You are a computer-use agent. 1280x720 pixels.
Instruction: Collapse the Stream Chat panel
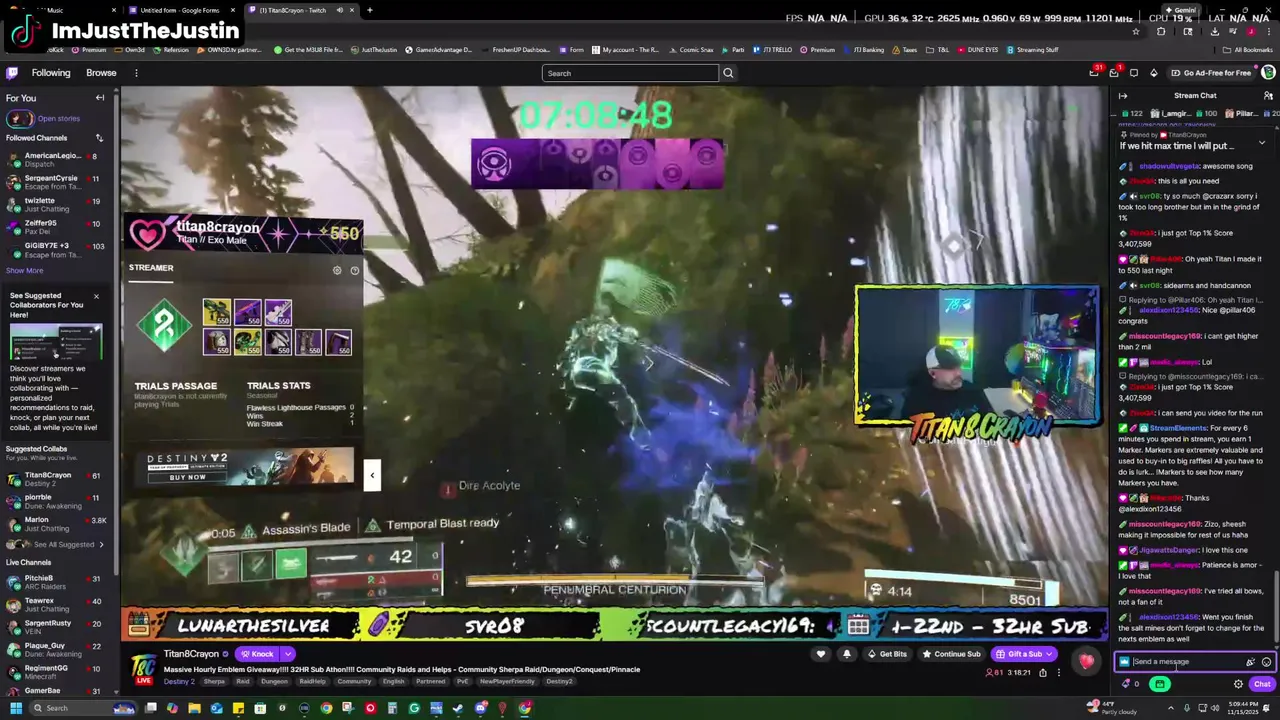tap(1123, 96)
